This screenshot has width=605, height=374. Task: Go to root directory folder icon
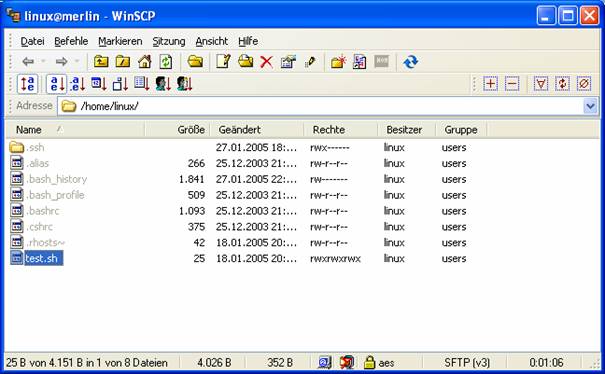pos(123,62)
